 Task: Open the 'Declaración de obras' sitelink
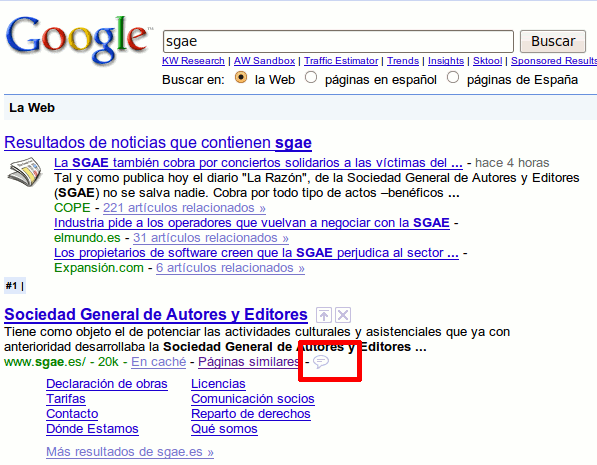pyautogui.click(x=107, y=384)
